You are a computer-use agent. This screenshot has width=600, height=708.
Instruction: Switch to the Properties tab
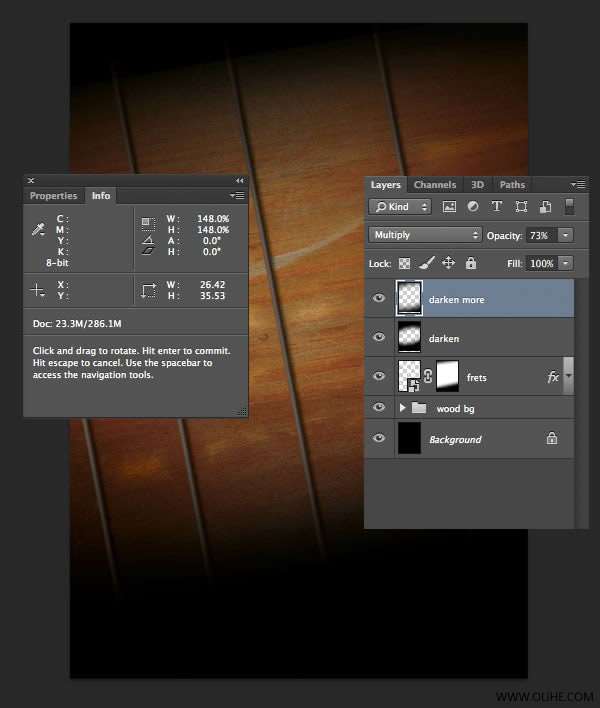click(x=53, y=196)
